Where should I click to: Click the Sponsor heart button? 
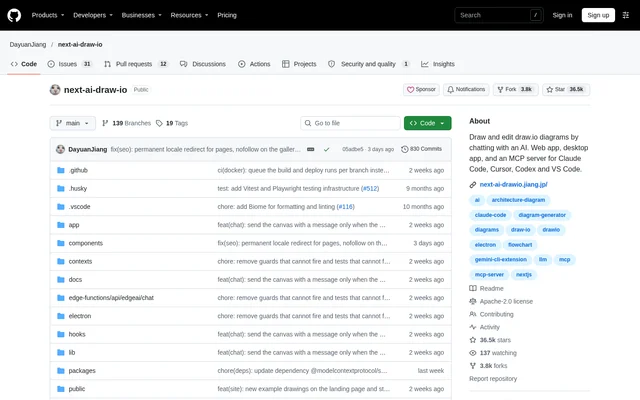421,89
